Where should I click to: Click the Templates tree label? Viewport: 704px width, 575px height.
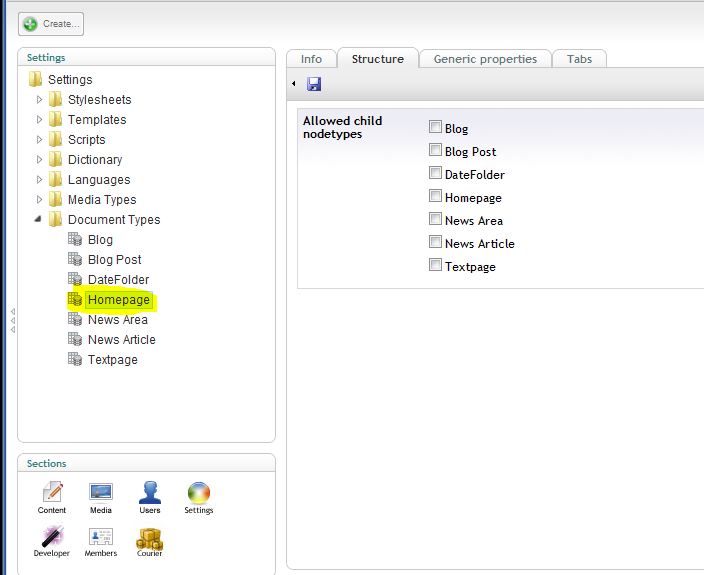[x=97, y=120]
